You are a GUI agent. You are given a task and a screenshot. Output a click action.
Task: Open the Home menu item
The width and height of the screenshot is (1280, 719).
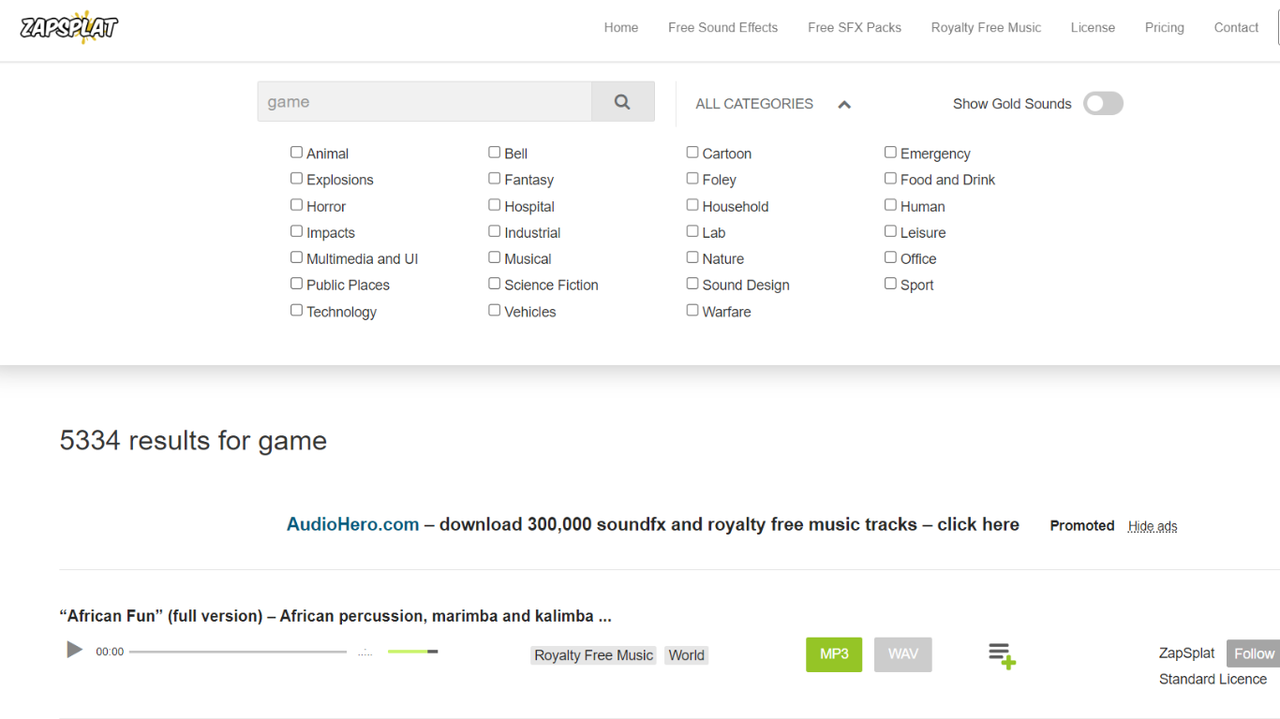point(621,28)
